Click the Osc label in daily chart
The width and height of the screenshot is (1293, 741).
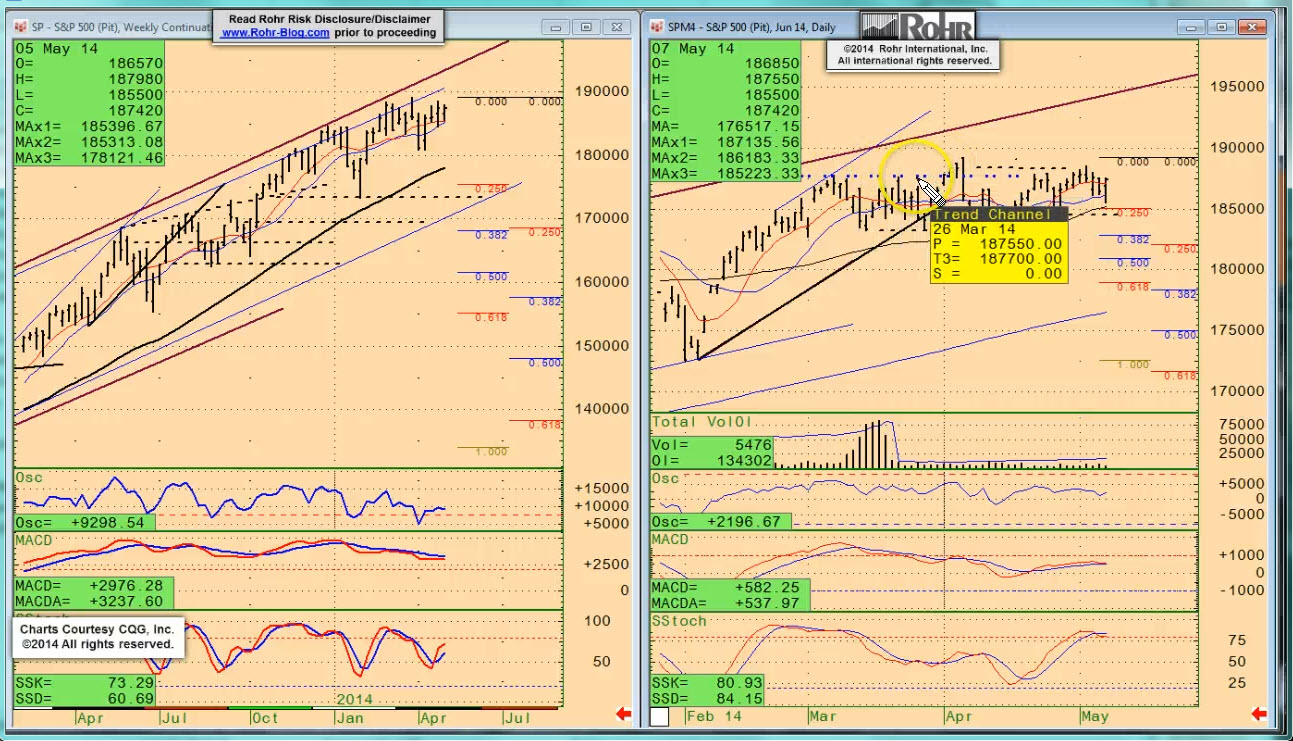[665, 479]
